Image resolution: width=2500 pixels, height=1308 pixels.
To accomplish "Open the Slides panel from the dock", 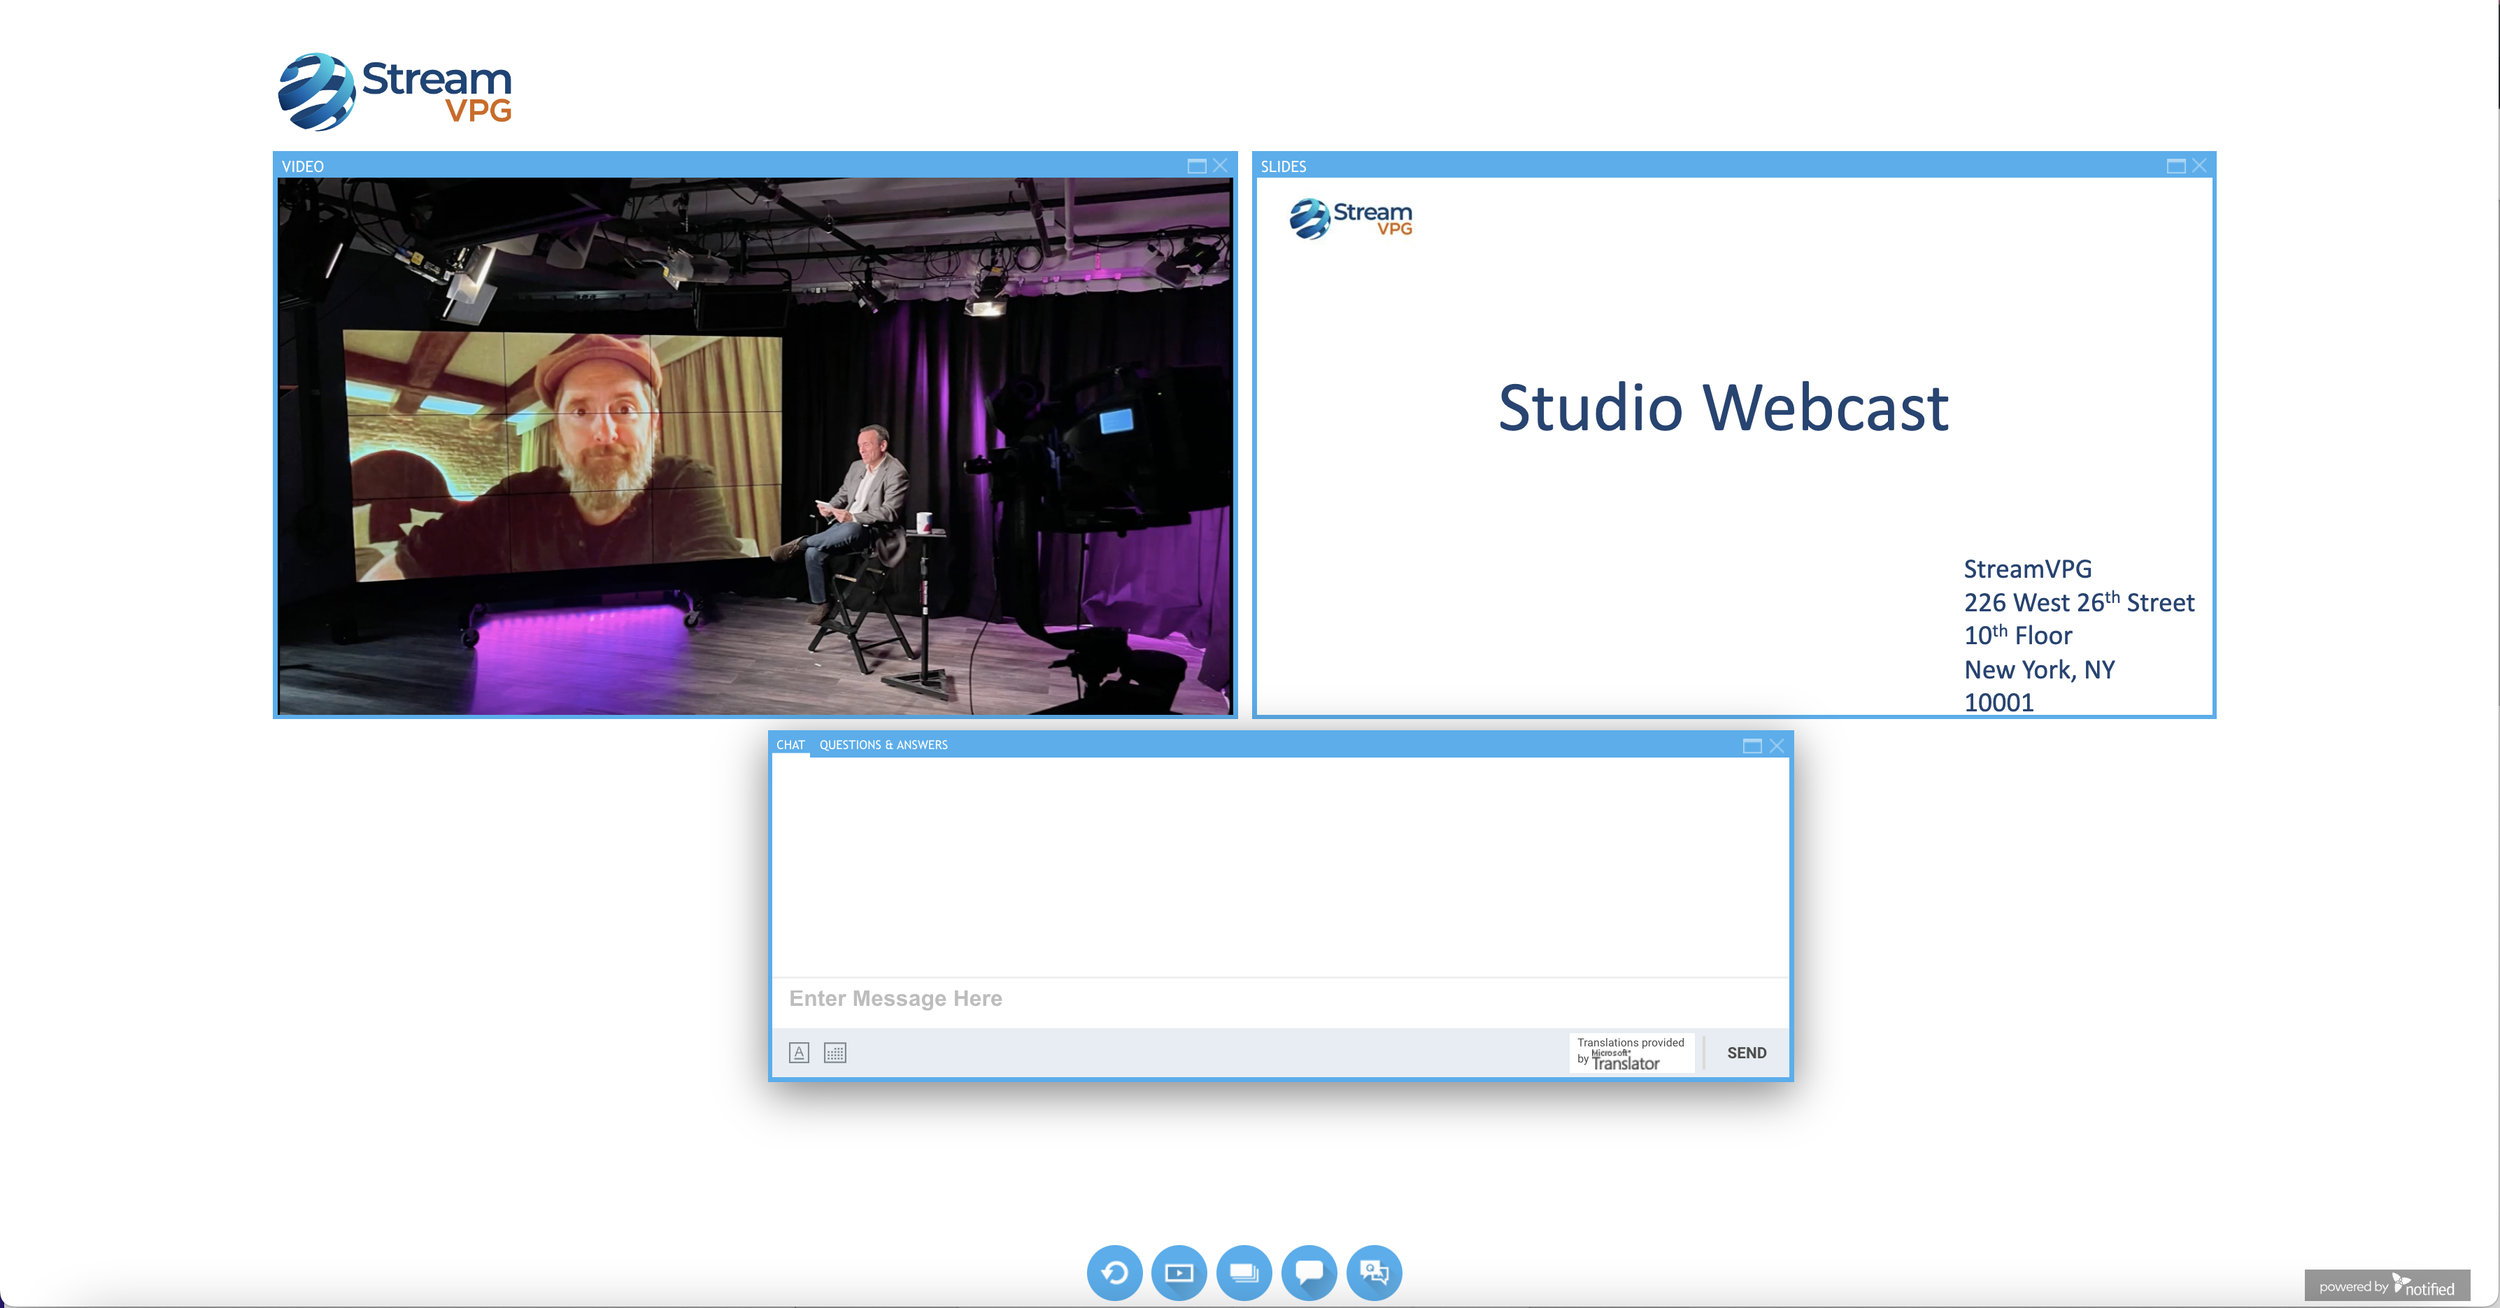I will (1244, 1272).
